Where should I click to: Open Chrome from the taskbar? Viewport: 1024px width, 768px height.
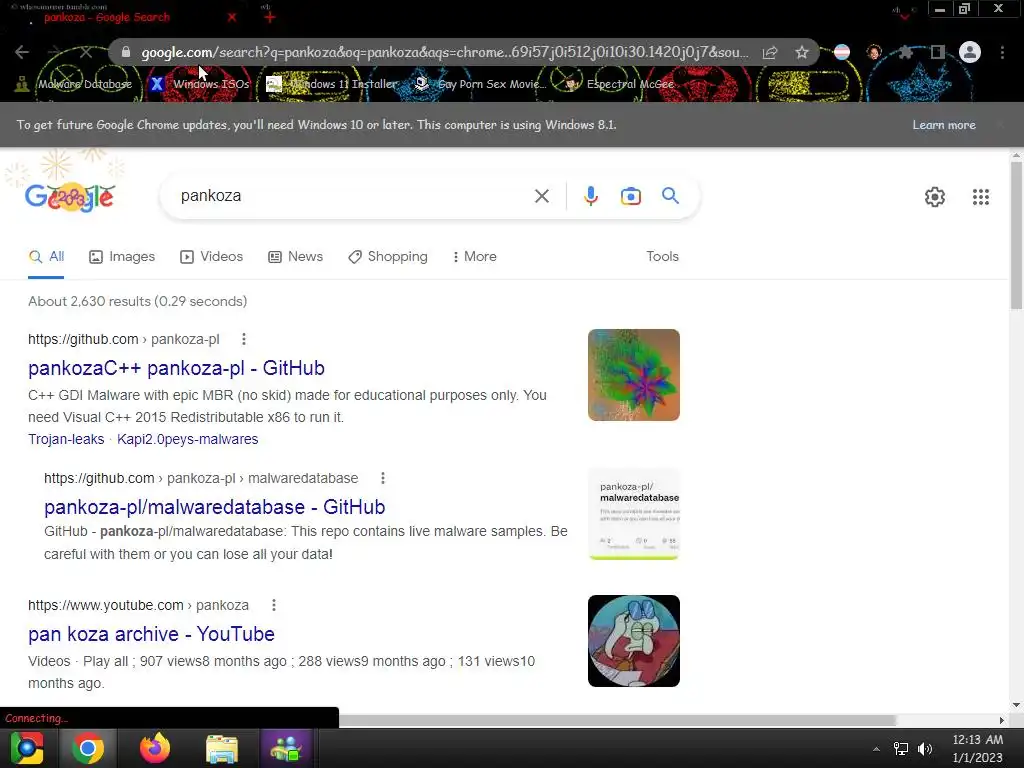pyautogui.click(x=88, y=748)
